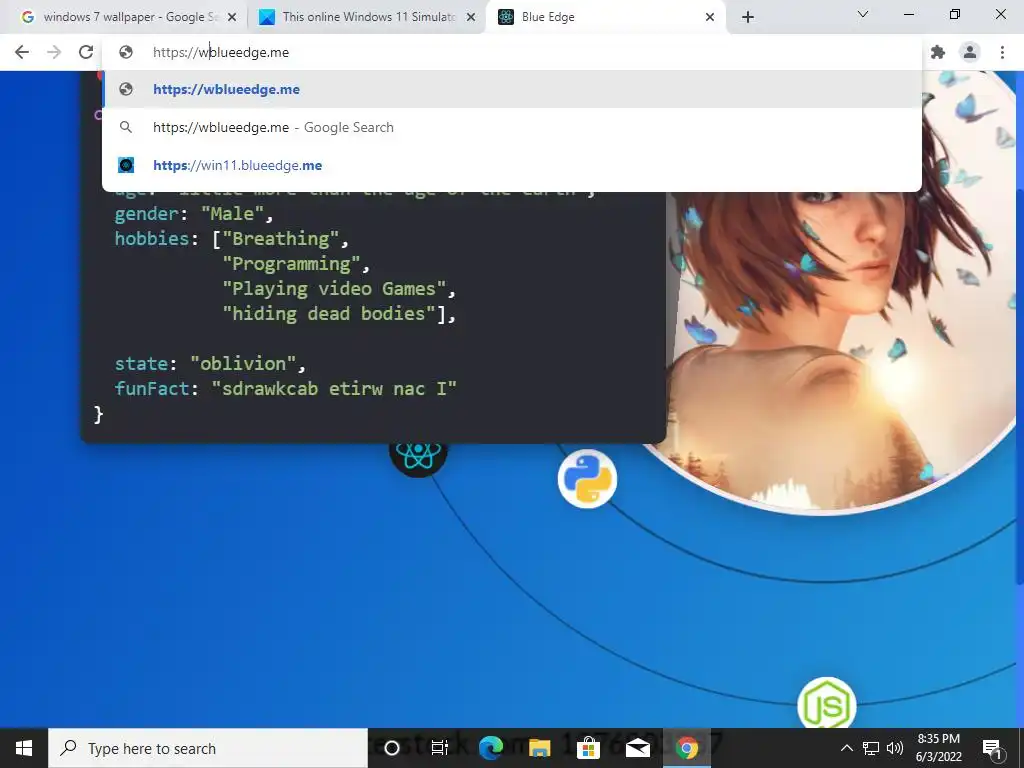The height and width of the screenshot is (768, 1024).
Task: Open Chrome's three-dot menu
Action: click(1002, 52)
